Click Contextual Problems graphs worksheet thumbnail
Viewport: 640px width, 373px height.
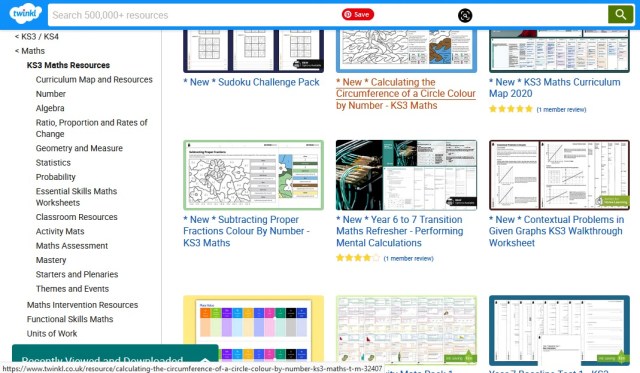559,175
